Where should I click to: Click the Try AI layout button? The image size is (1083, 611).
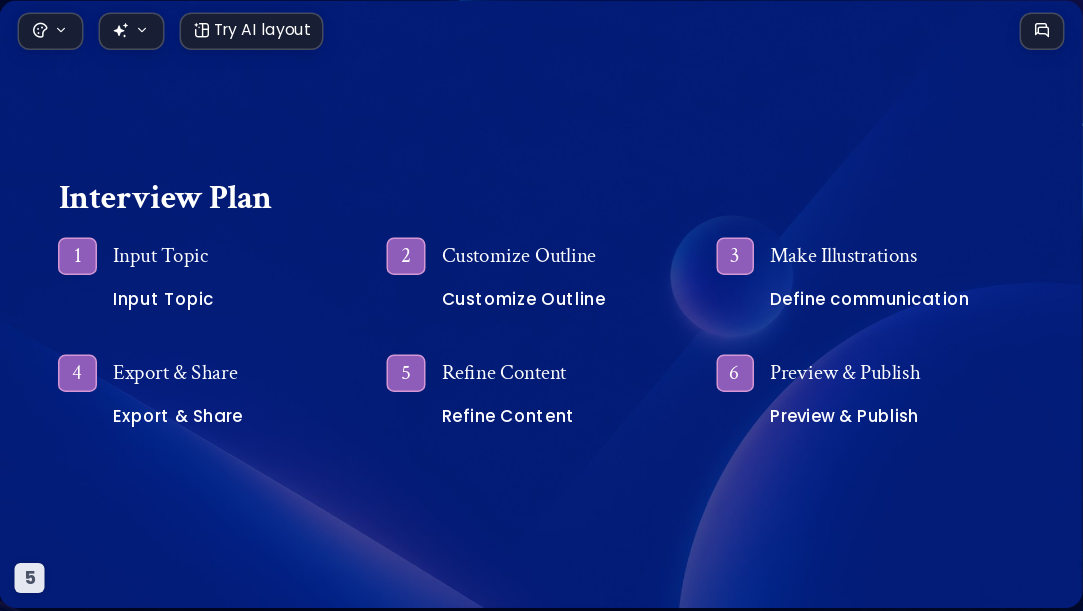pos(251,31)
